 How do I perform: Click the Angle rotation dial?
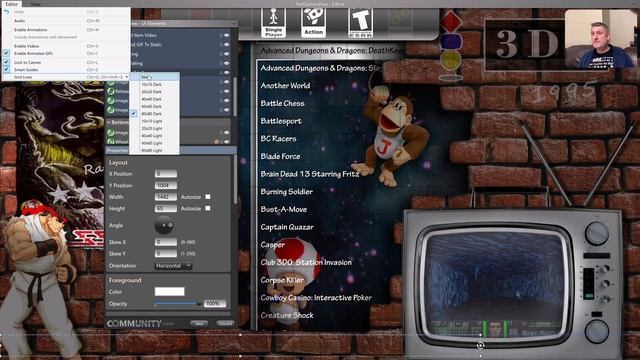[x=164, y=225]
